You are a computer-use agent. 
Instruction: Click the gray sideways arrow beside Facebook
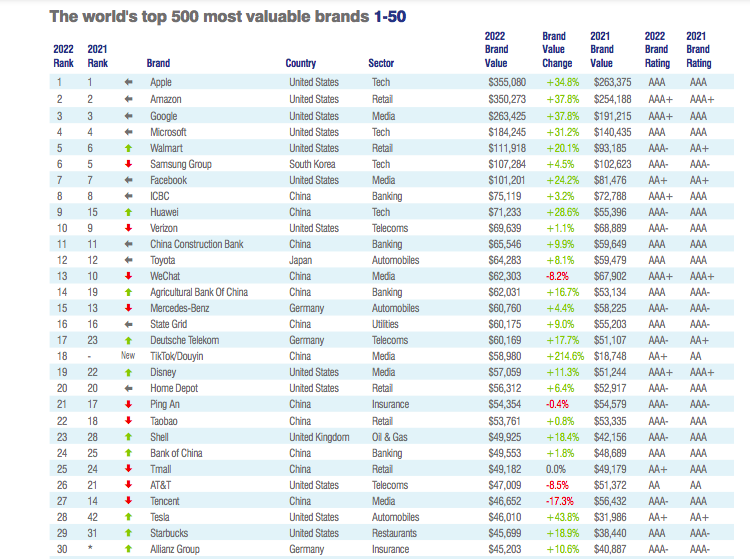pos(128,180)
